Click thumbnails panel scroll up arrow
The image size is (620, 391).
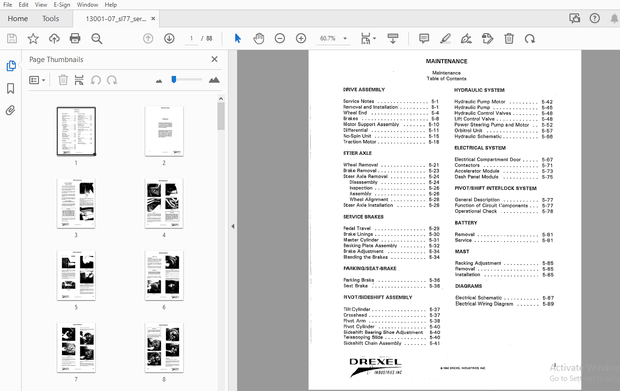[x=221, y=98]
